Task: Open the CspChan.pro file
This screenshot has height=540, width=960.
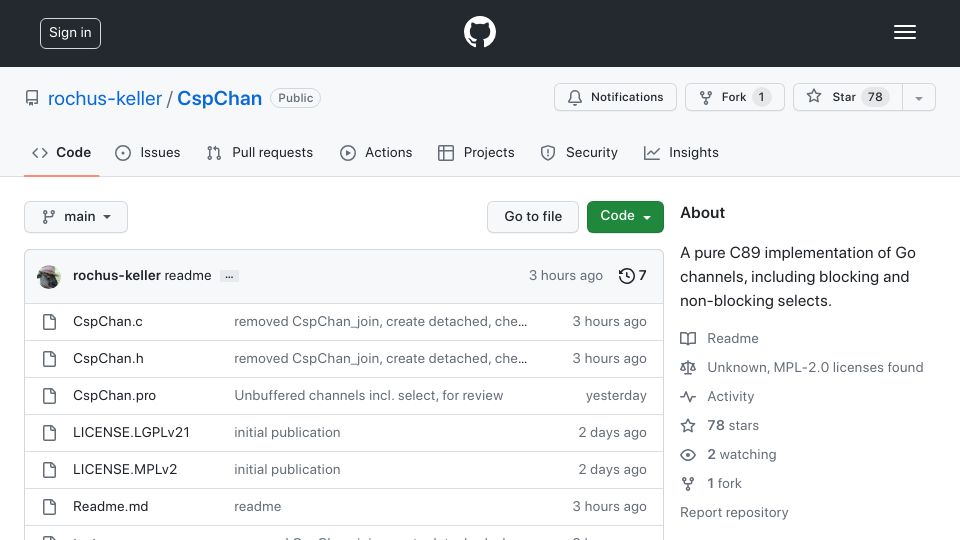Action: 114,396
